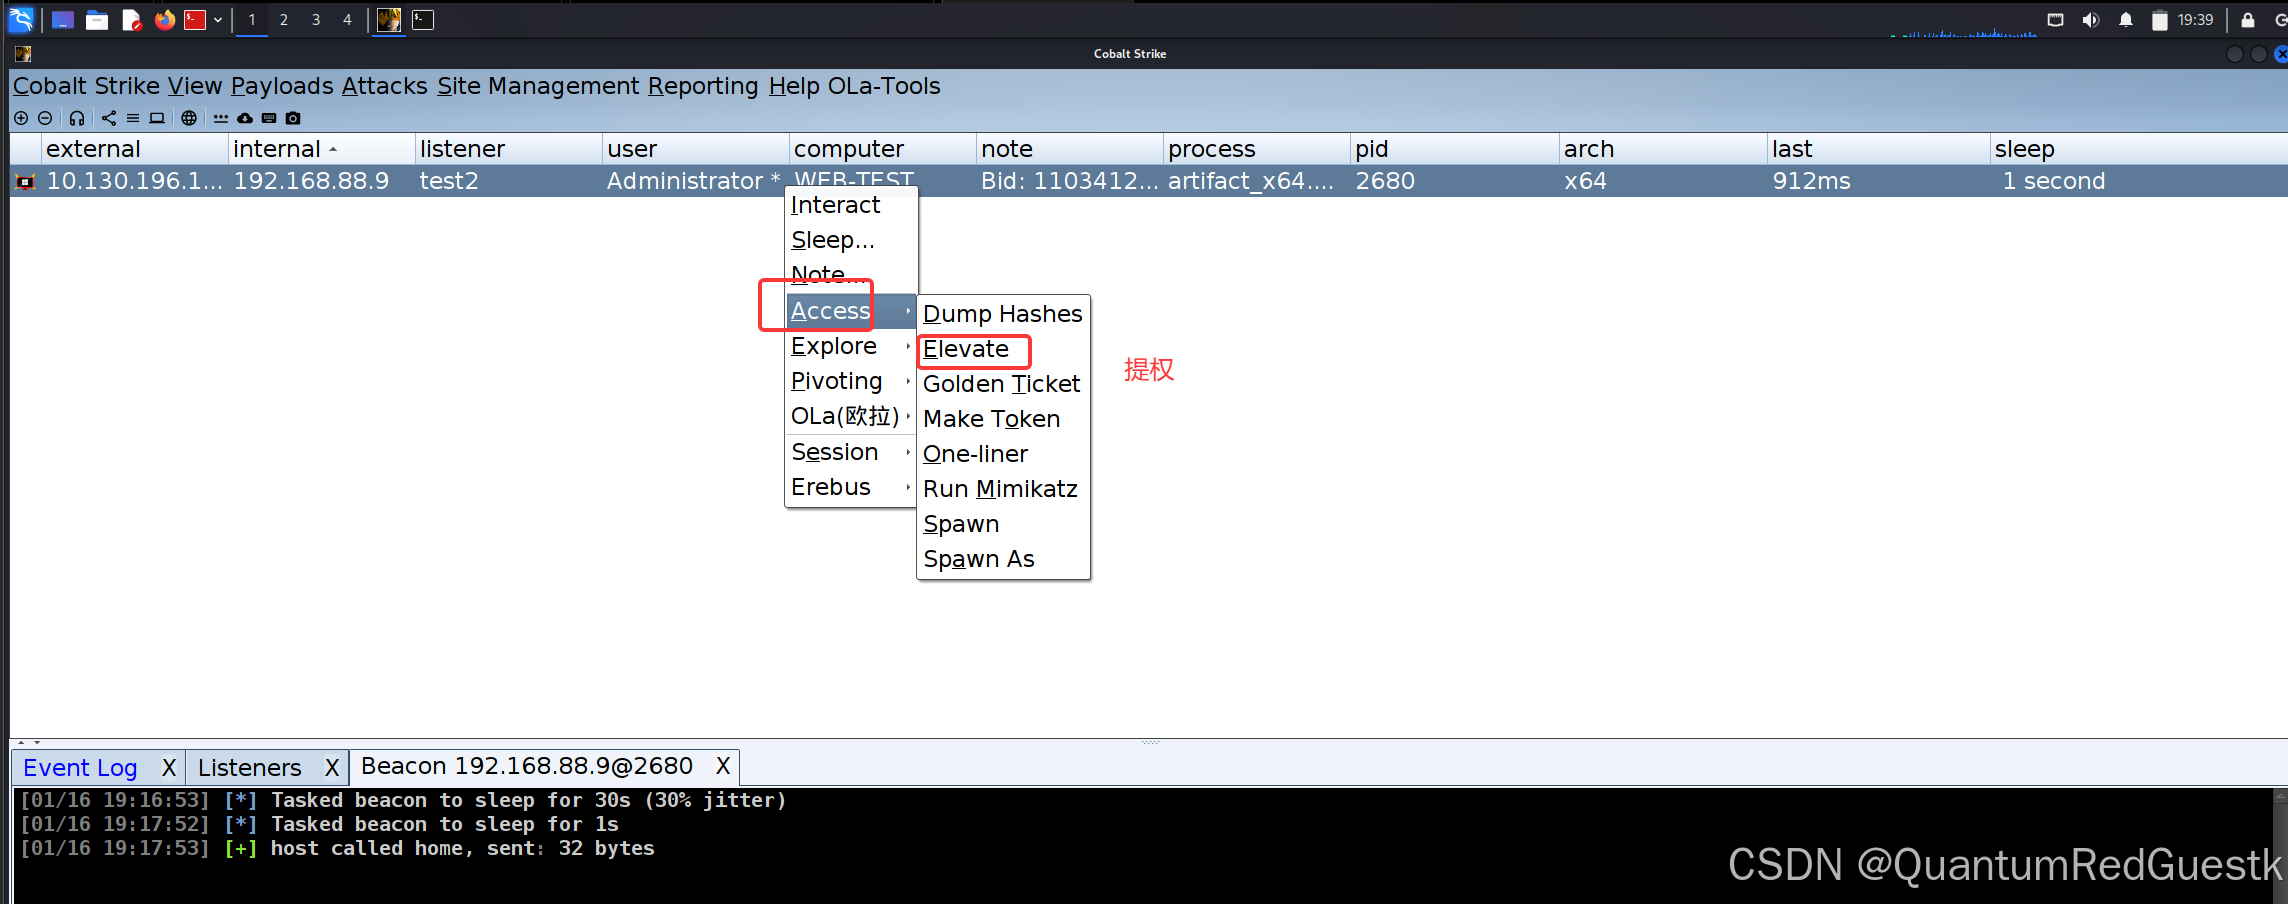Launch the text editor from the panel
The width and height of the screenshot is (2288, 904).
click(x=131, y=20)
